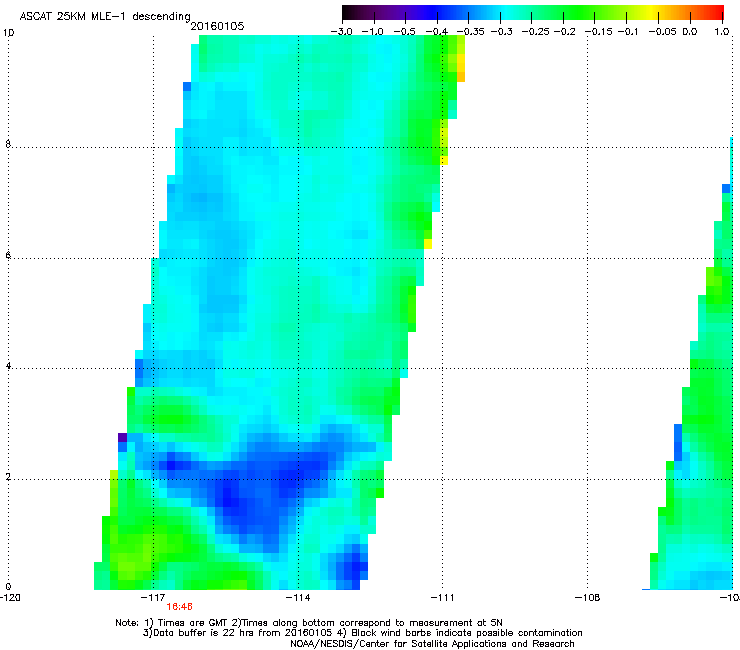Click the latitude label 8
Viewport: 740px width, 650px height.
tap(8, 144)
